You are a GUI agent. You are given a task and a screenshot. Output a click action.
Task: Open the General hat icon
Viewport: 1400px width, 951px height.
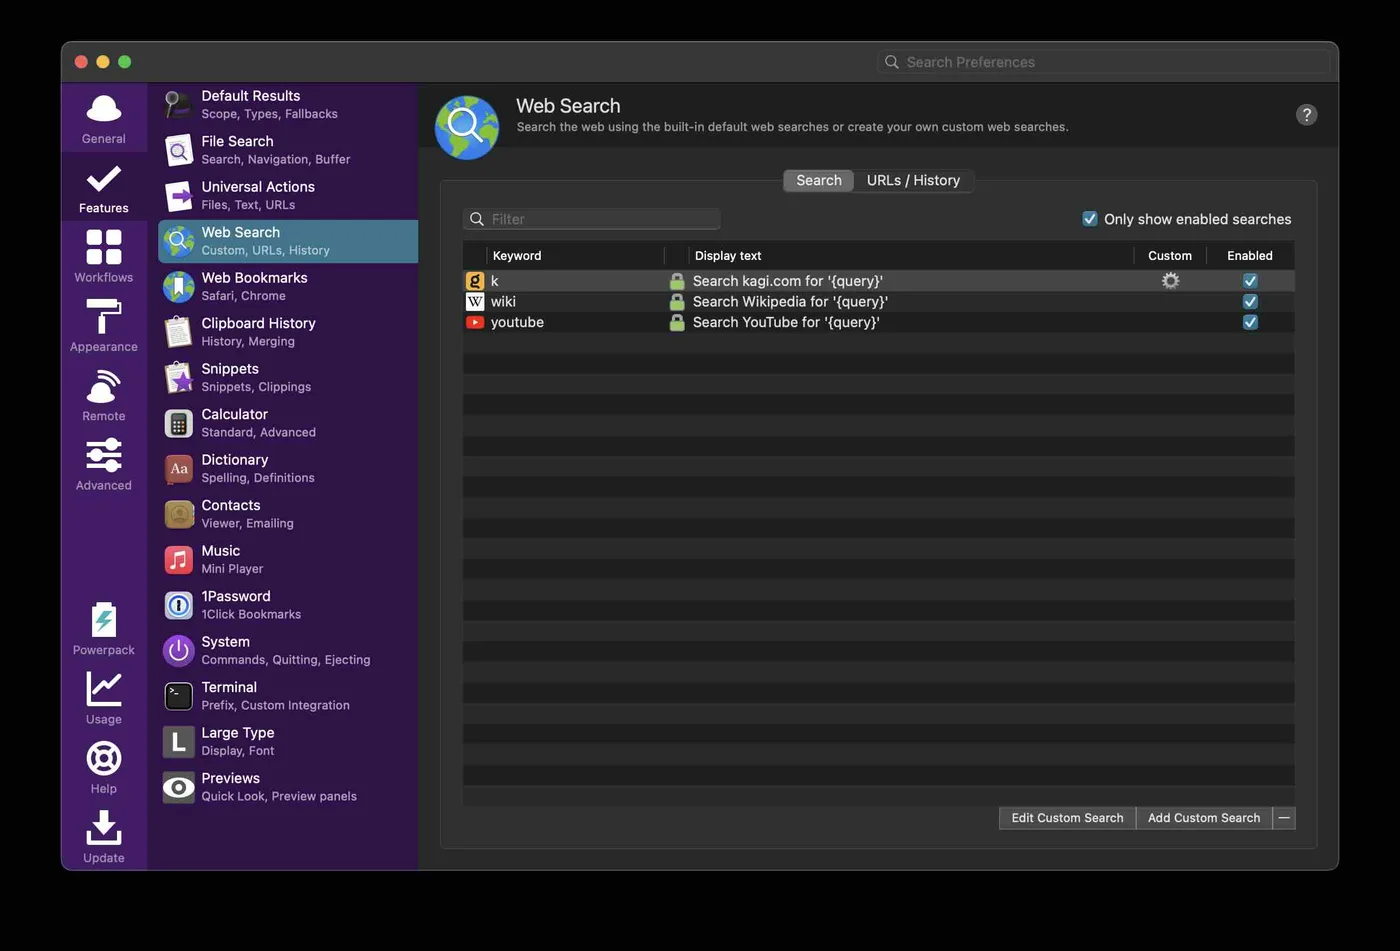[x=104, y=109]
